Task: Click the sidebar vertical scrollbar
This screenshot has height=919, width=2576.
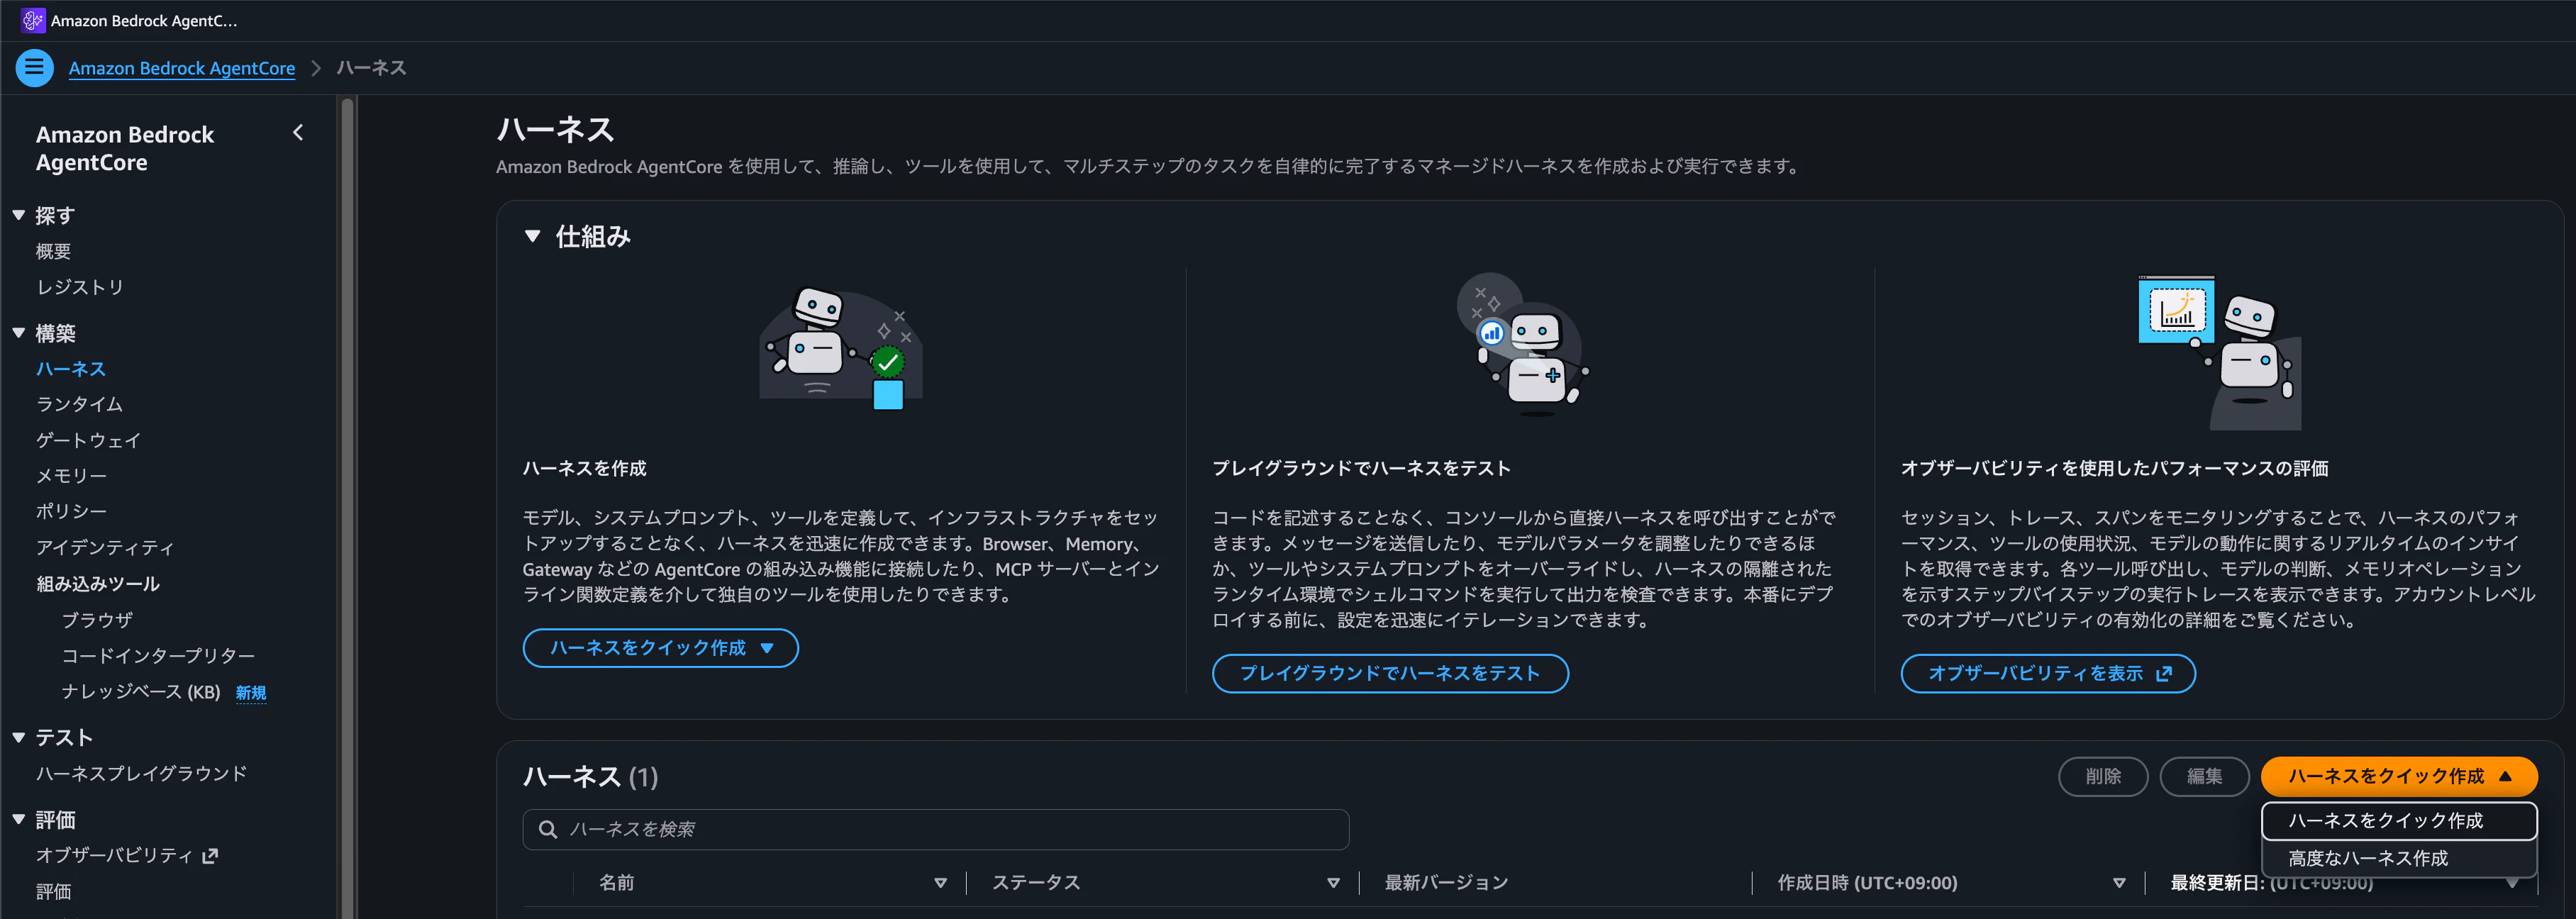Action: point(347,507)
